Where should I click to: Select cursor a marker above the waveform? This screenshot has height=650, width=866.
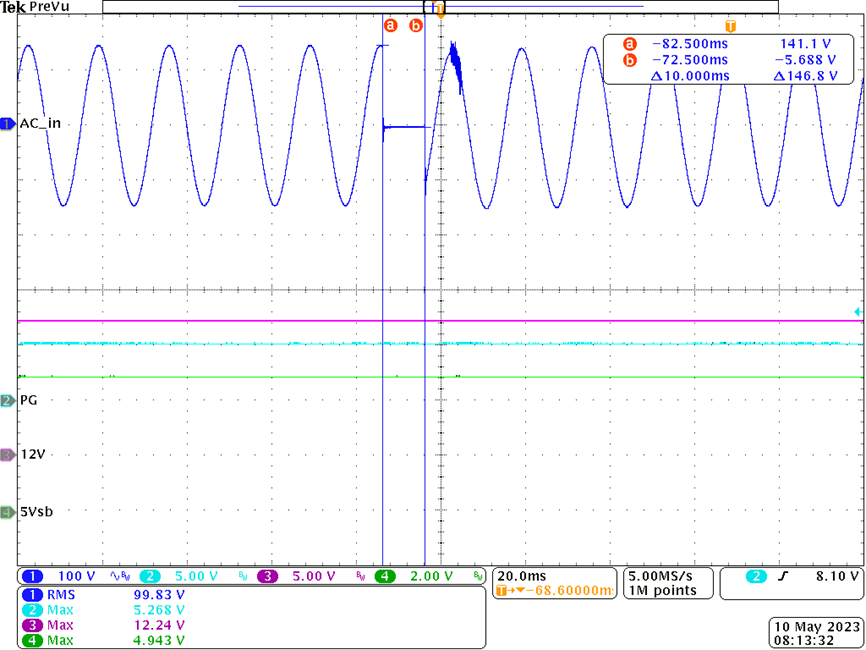(x=391, y=25)
